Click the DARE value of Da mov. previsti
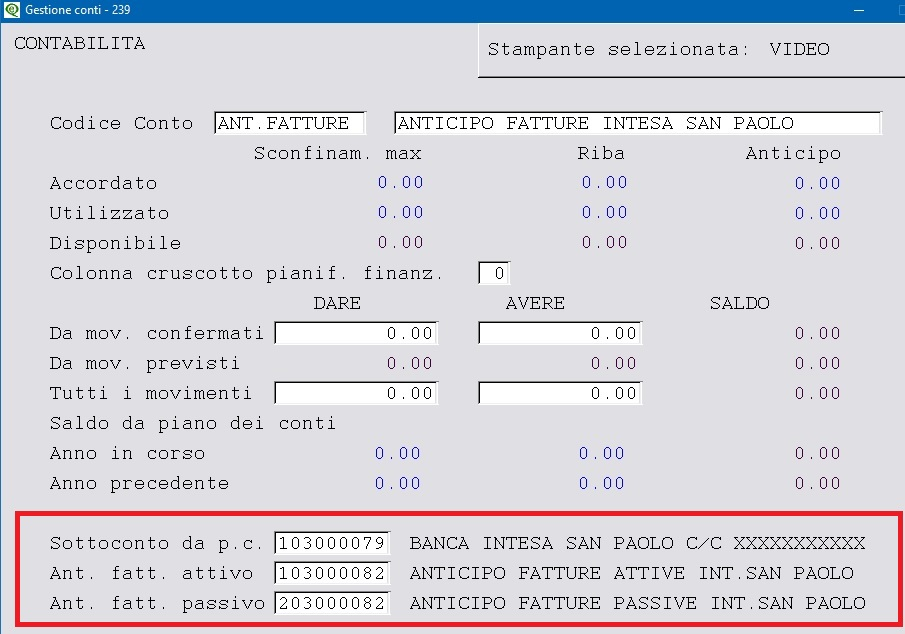This screenshot has width=905, height=634. 410,363
